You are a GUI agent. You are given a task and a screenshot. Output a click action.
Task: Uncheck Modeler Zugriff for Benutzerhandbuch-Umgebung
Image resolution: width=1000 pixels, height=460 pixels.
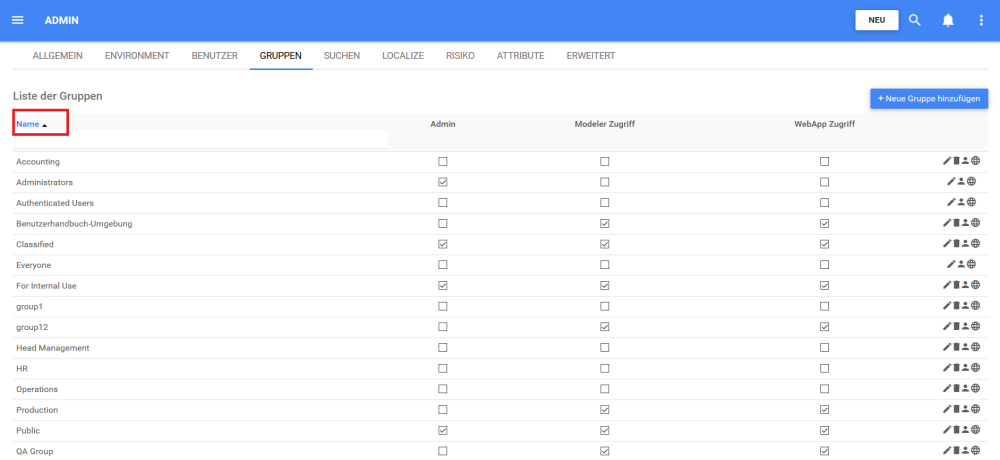604,223
